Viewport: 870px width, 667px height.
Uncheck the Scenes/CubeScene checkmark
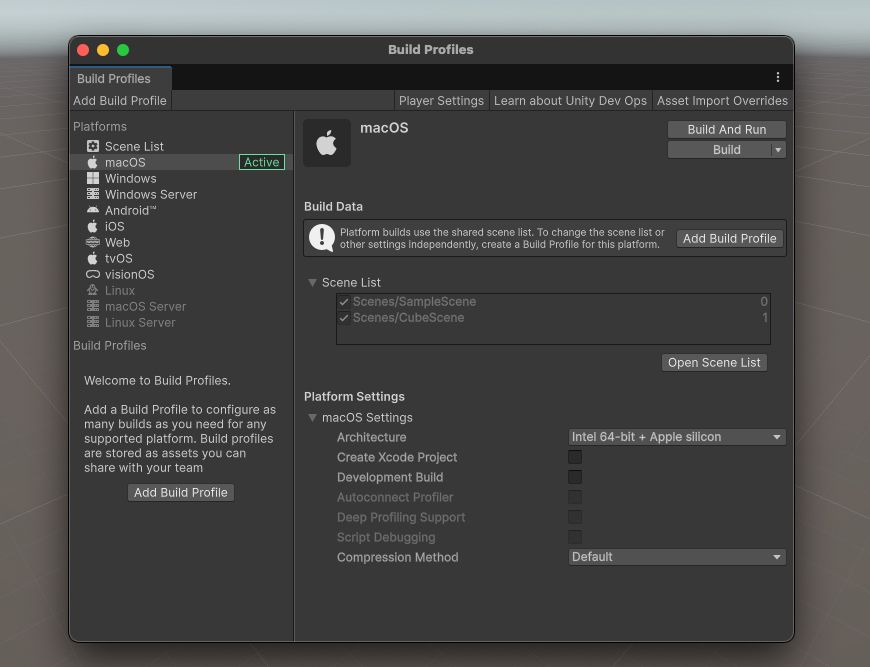point(344,318)
